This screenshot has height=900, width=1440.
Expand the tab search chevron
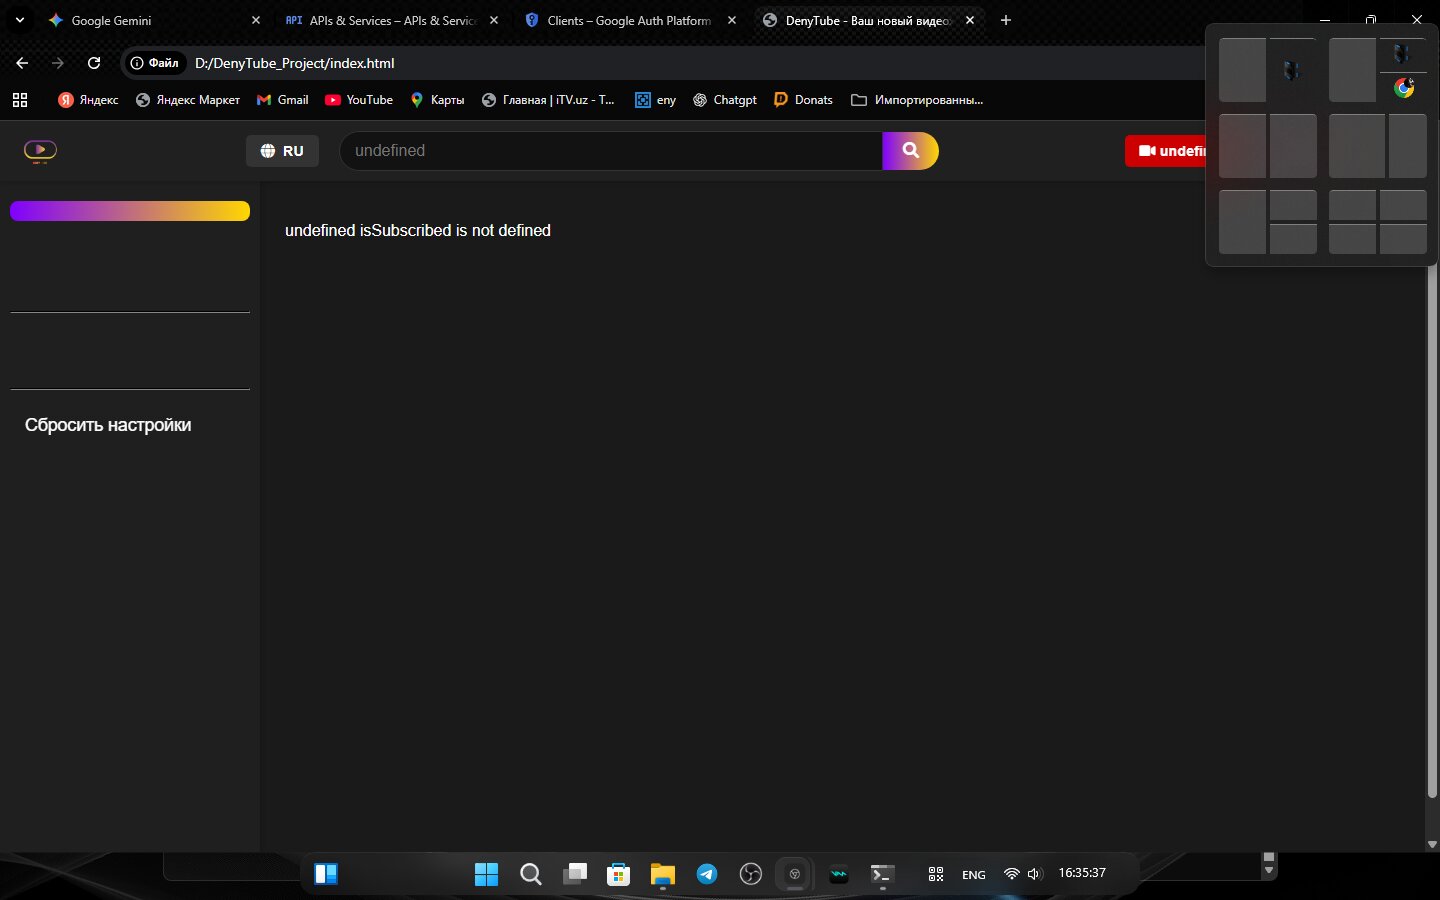[x=20, y=20]
